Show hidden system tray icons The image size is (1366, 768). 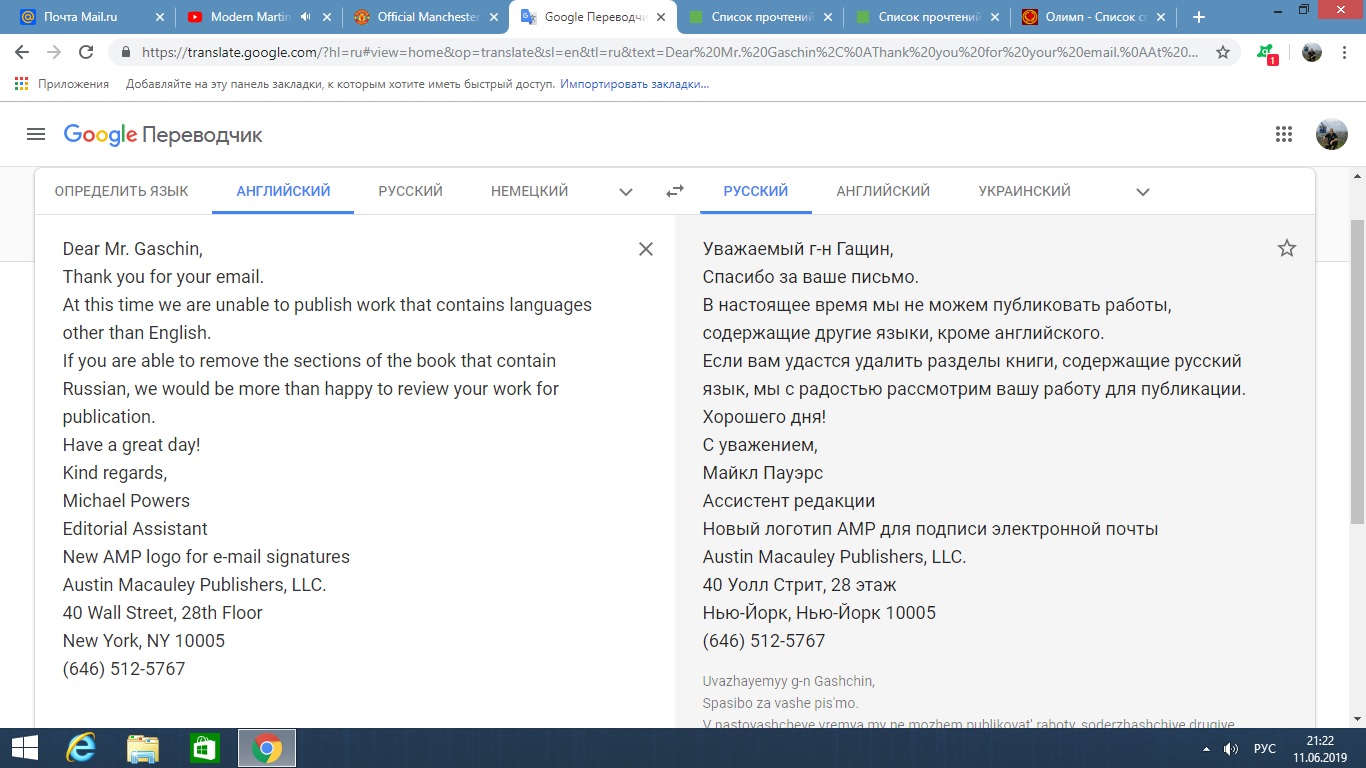click(1205, 749)
